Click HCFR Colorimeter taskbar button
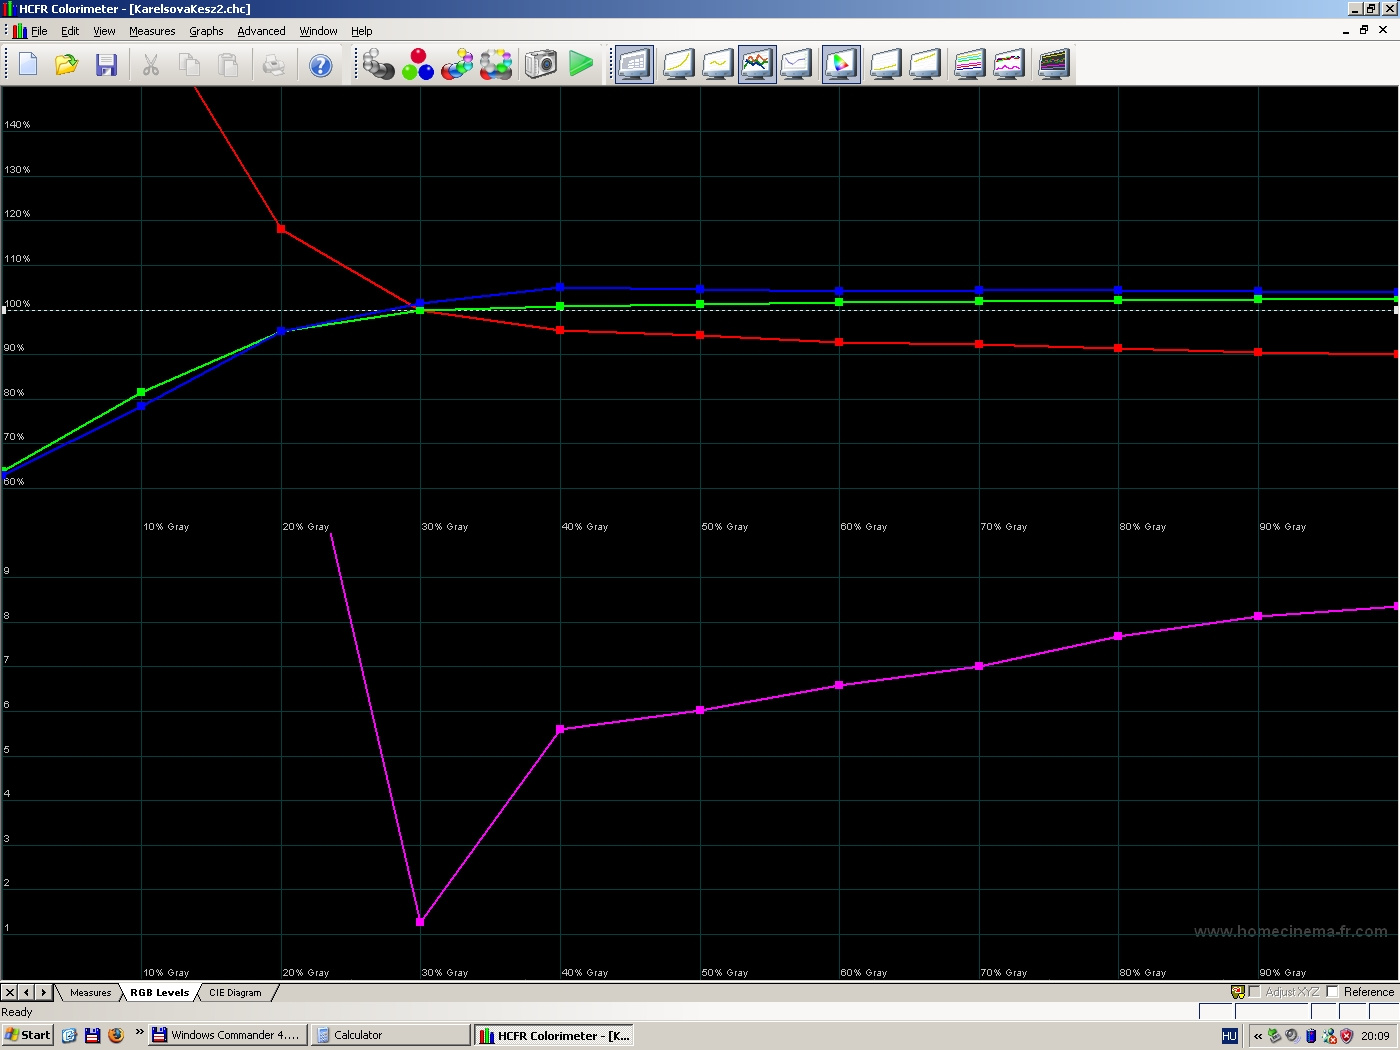 pos(554,1035)
